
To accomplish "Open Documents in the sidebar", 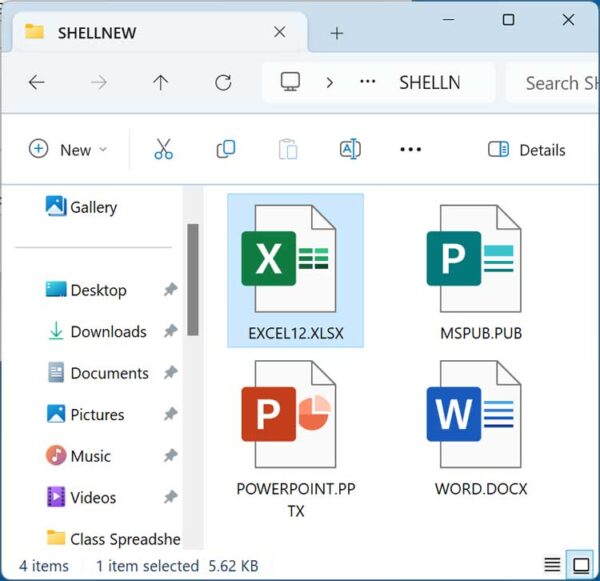I will click(x=98, y=373).
